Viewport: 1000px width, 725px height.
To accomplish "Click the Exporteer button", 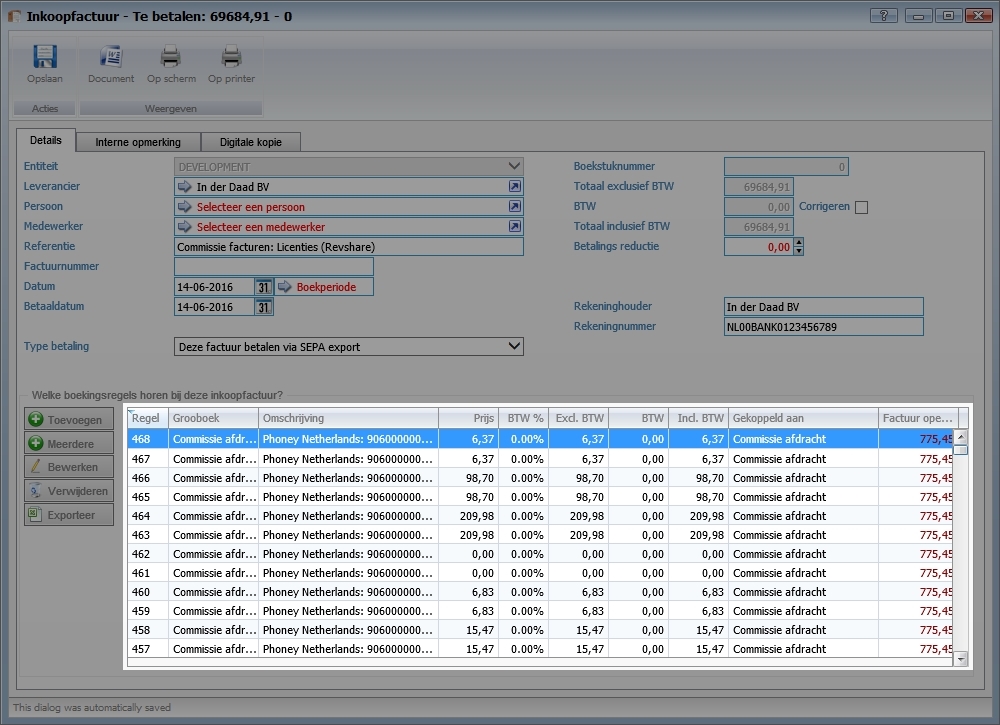I will pyautogui.click(x=69, y=515).
